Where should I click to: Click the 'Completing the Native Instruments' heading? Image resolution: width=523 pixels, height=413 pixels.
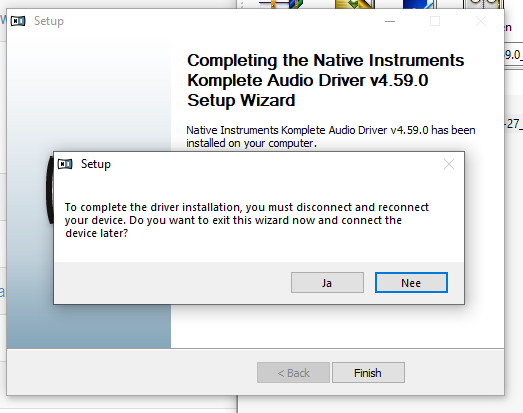point(326,80)
